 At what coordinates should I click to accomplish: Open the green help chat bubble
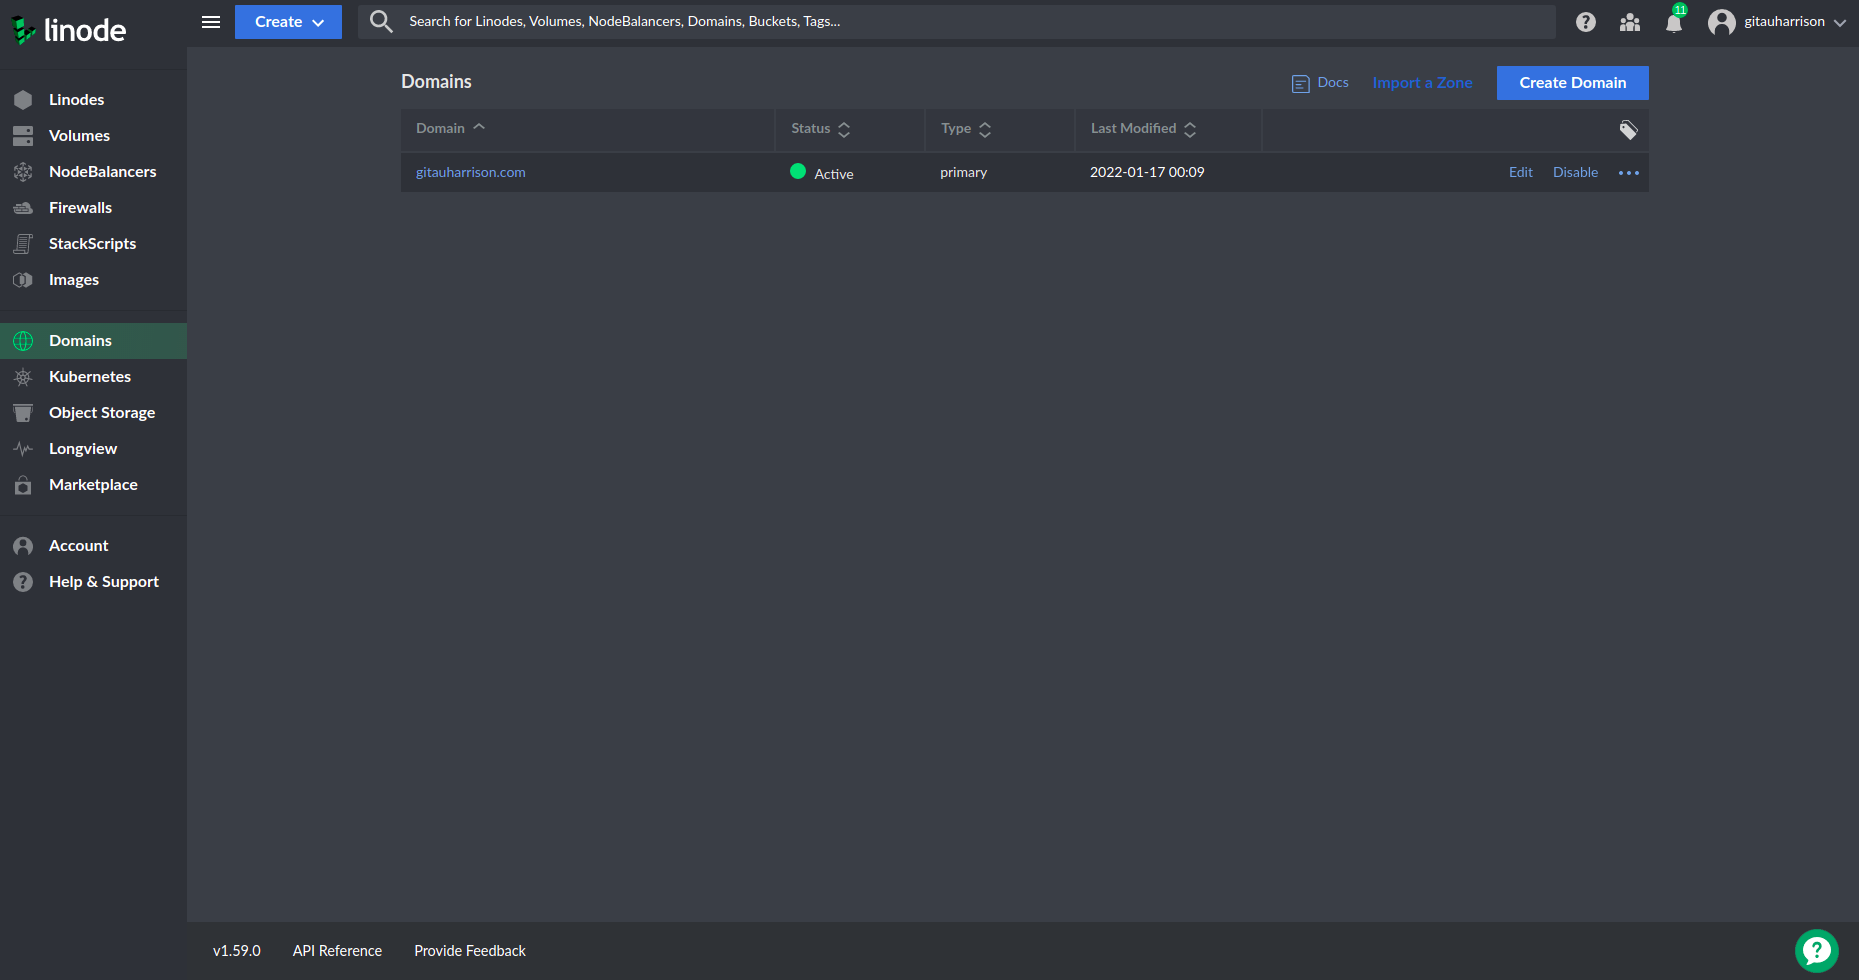pyautogui.click(x=1816, y=951)
